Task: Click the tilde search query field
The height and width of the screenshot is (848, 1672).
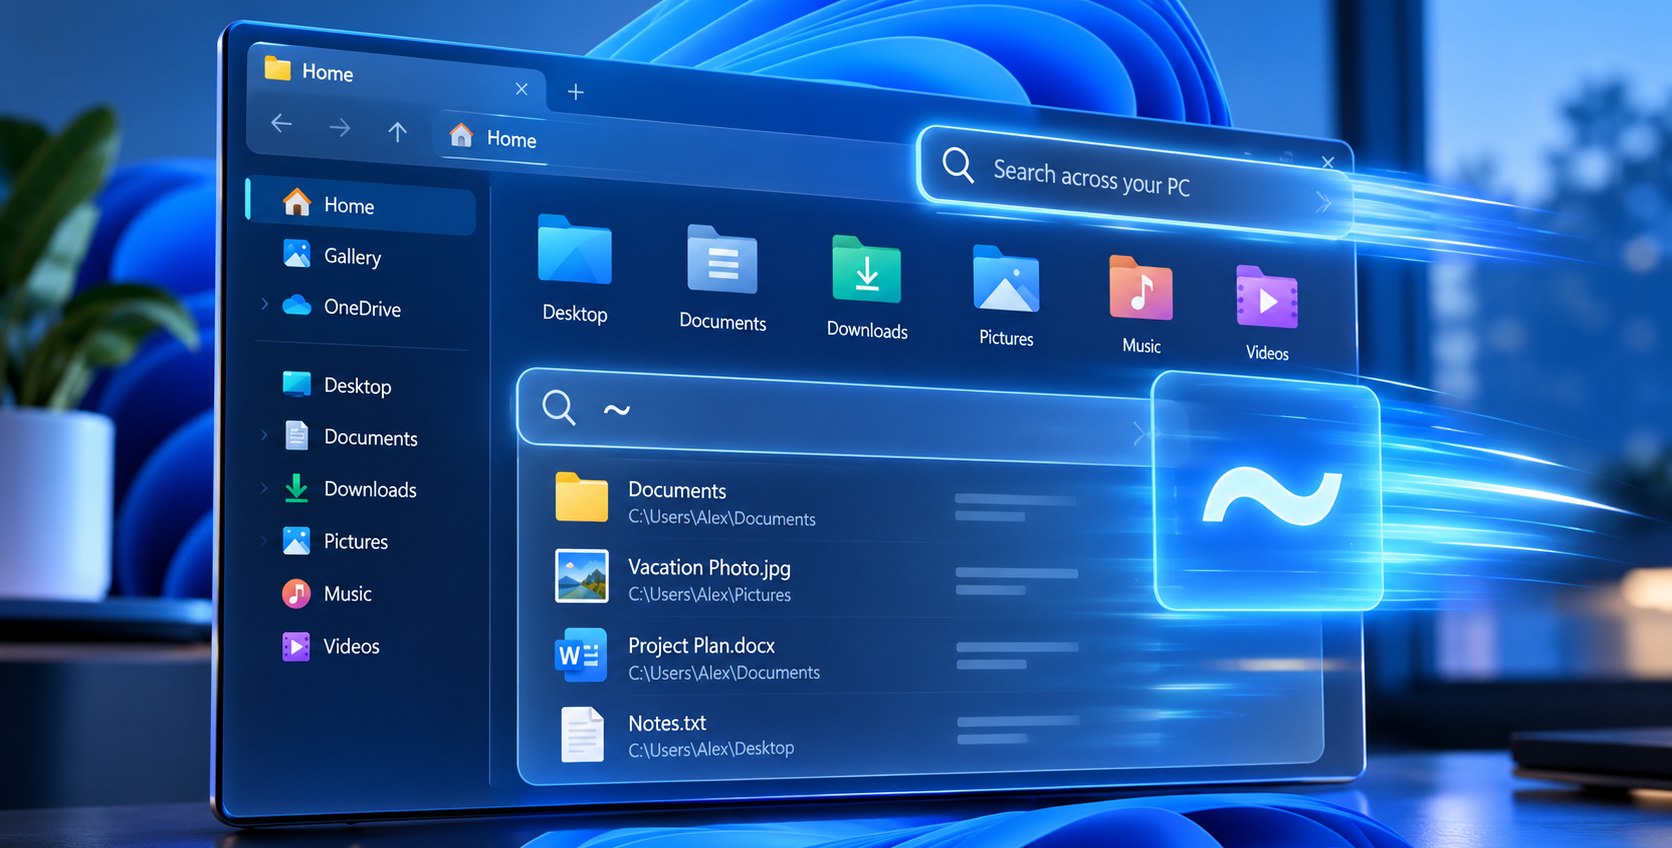Action: click(x=835, y=416)
